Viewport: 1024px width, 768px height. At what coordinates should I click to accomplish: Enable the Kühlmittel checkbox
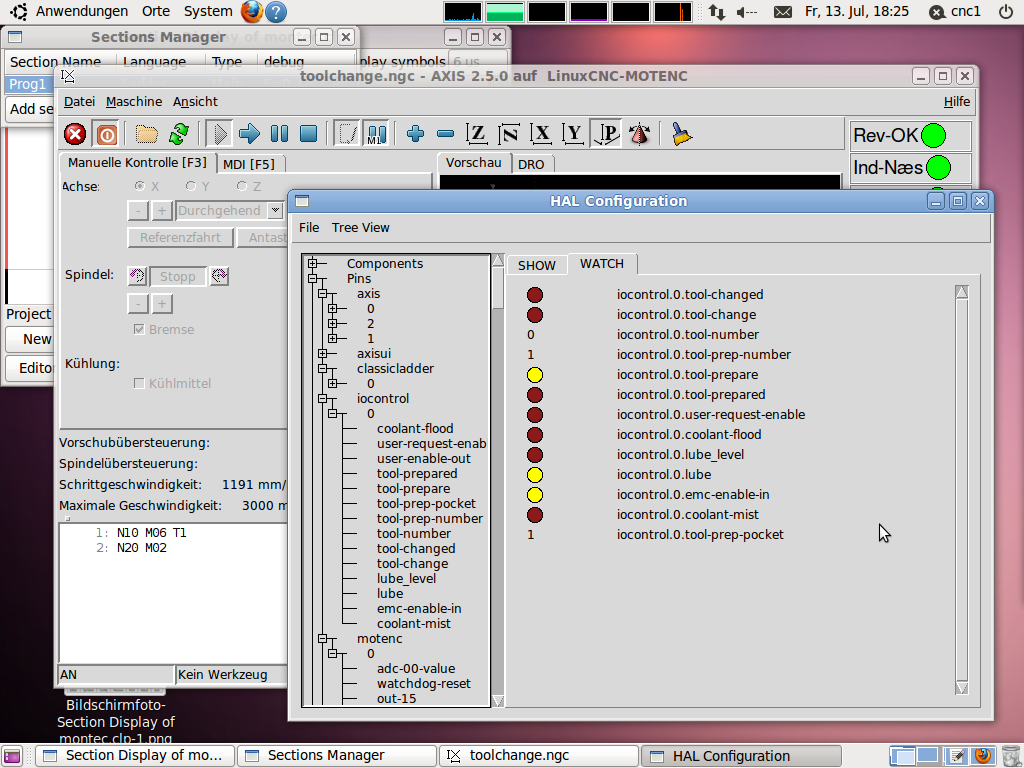139,383
